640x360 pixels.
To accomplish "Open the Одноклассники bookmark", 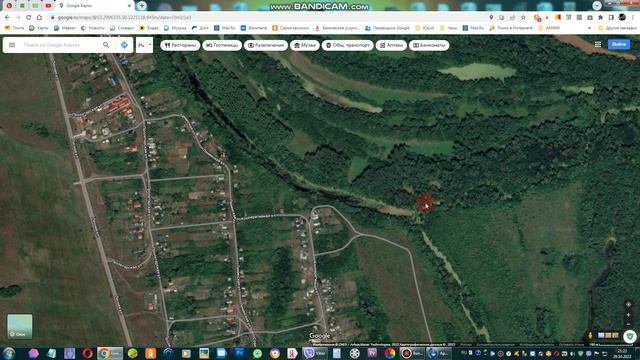I will 291,28.
